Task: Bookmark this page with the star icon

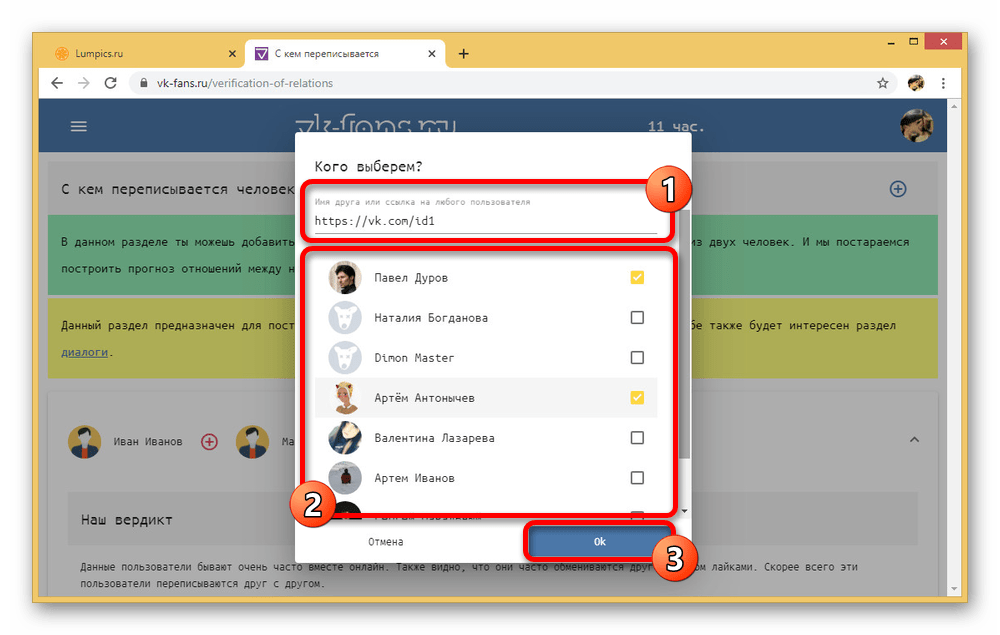Action: pyautogui.click(x=883, y=83)
